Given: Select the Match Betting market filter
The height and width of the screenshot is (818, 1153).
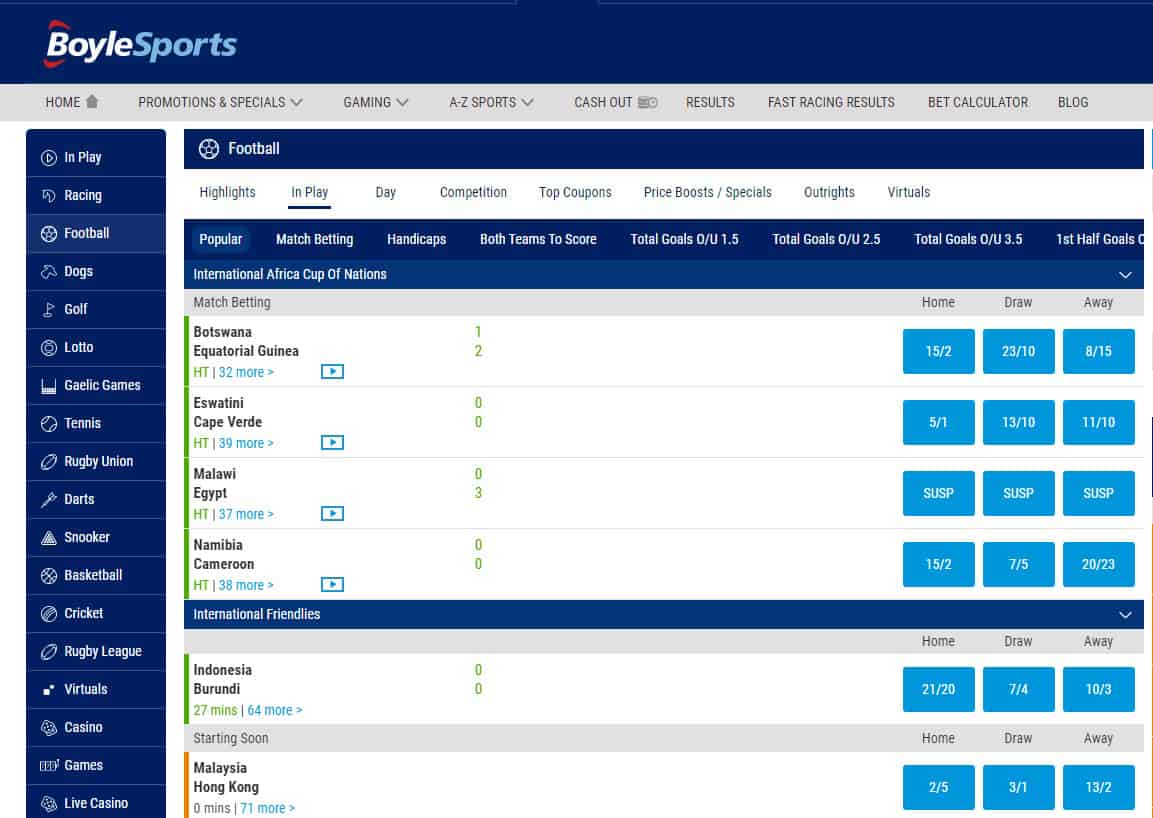Looking at the screenshot, I should pos(315,239).
